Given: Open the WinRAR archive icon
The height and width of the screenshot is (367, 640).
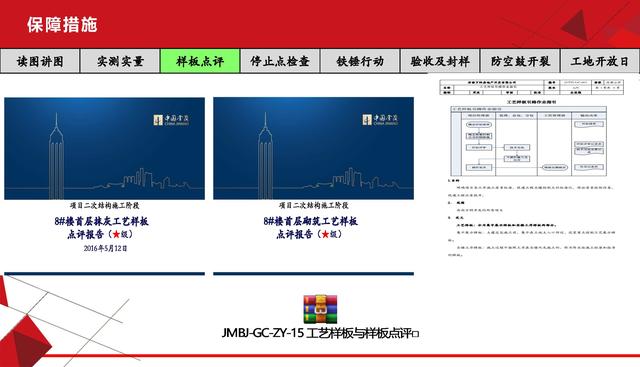Looking at the screenshot, I should coord(320,309).
